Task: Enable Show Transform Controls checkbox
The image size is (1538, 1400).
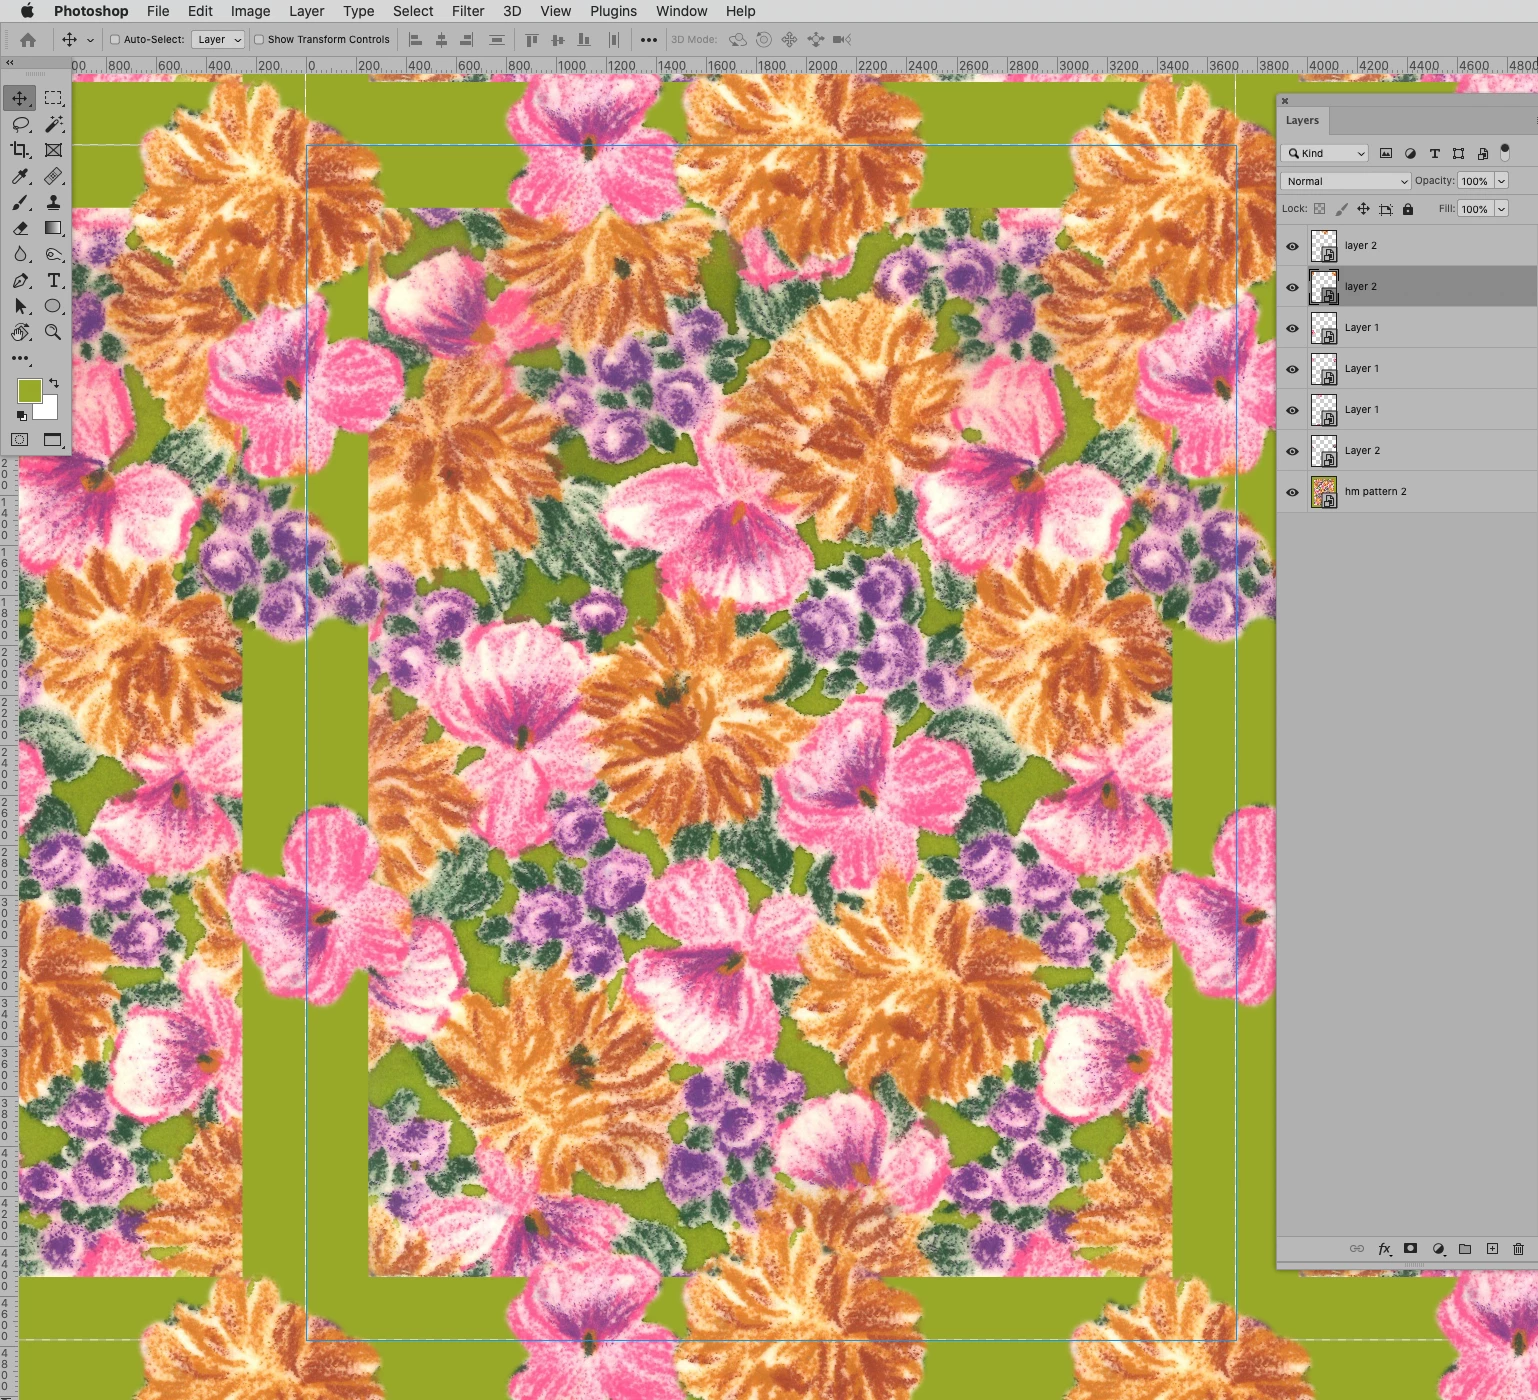Action: click(x=259, y=40)
